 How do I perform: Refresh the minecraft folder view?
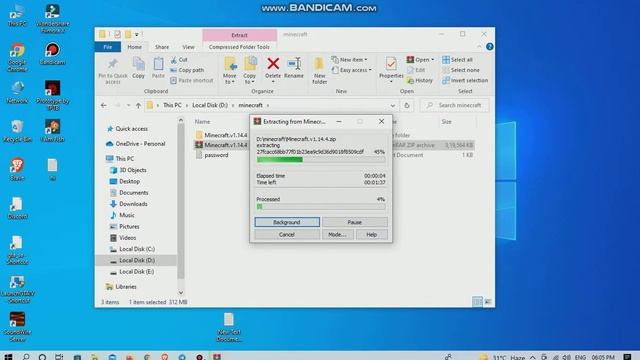pos(407,105)
